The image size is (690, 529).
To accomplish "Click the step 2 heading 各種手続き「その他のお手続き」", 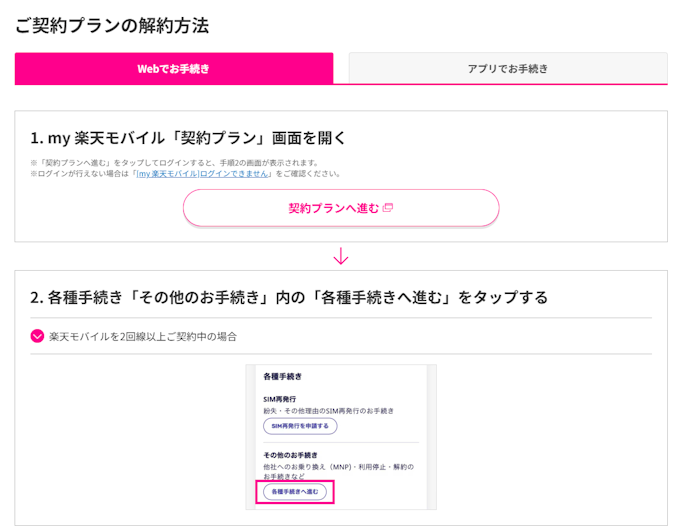I will coord(289,298).
